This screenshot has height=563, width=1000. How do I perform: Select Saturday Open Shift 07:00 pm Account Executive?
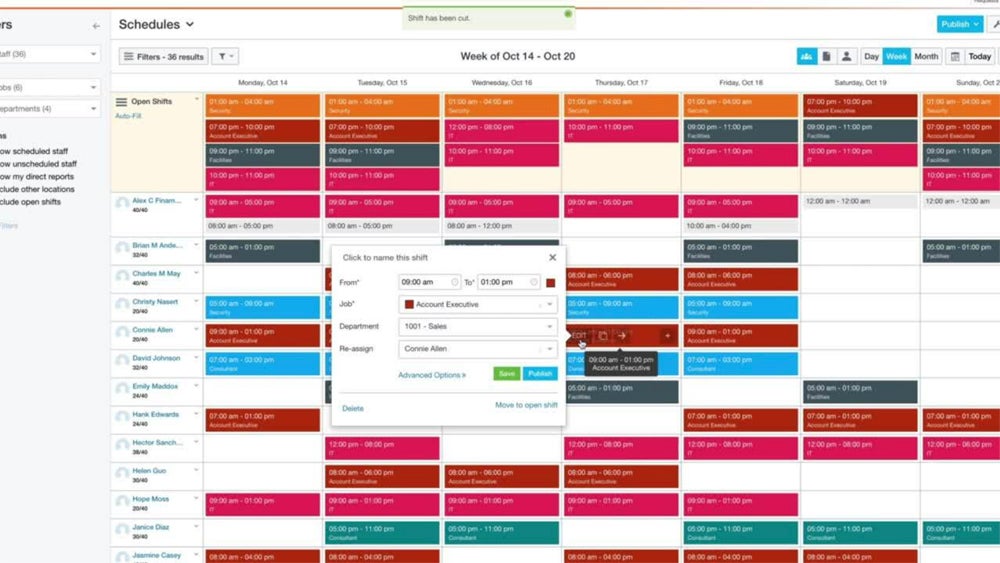[x=860, y=105]
